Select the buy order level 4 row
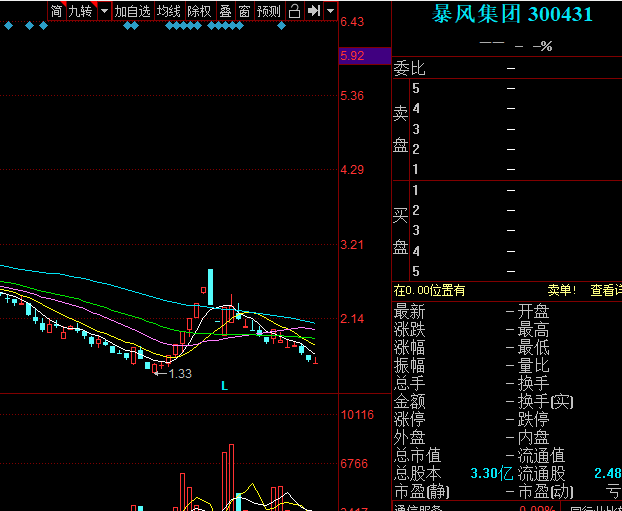 pyautogui.click(x=516, y=251)
